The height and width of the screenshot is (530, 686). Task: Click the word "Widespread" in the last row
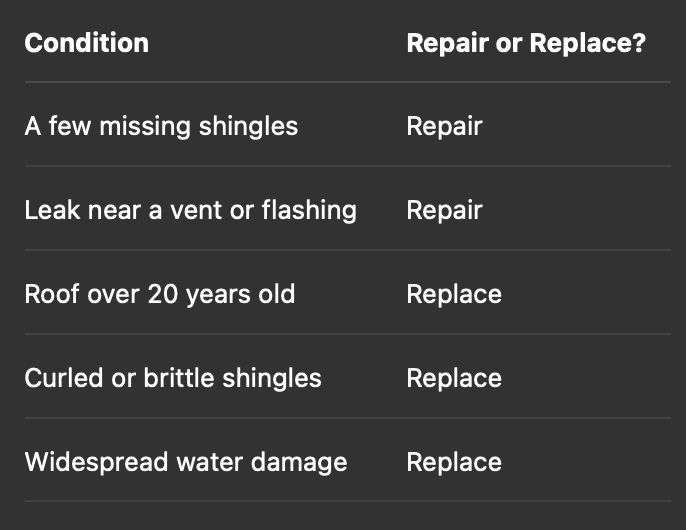(x=86, y=462)
